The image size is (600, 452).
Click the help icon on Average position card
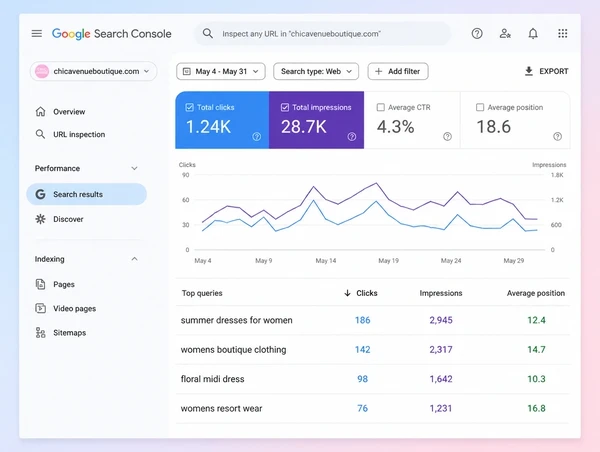(x=558, y=136)
